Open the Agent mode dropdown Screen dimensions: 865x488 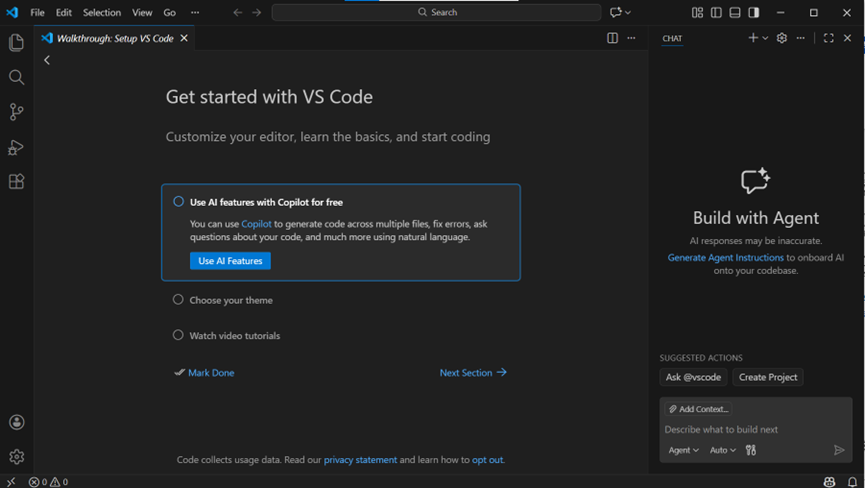pyautogui.click(x=684, y=450)
